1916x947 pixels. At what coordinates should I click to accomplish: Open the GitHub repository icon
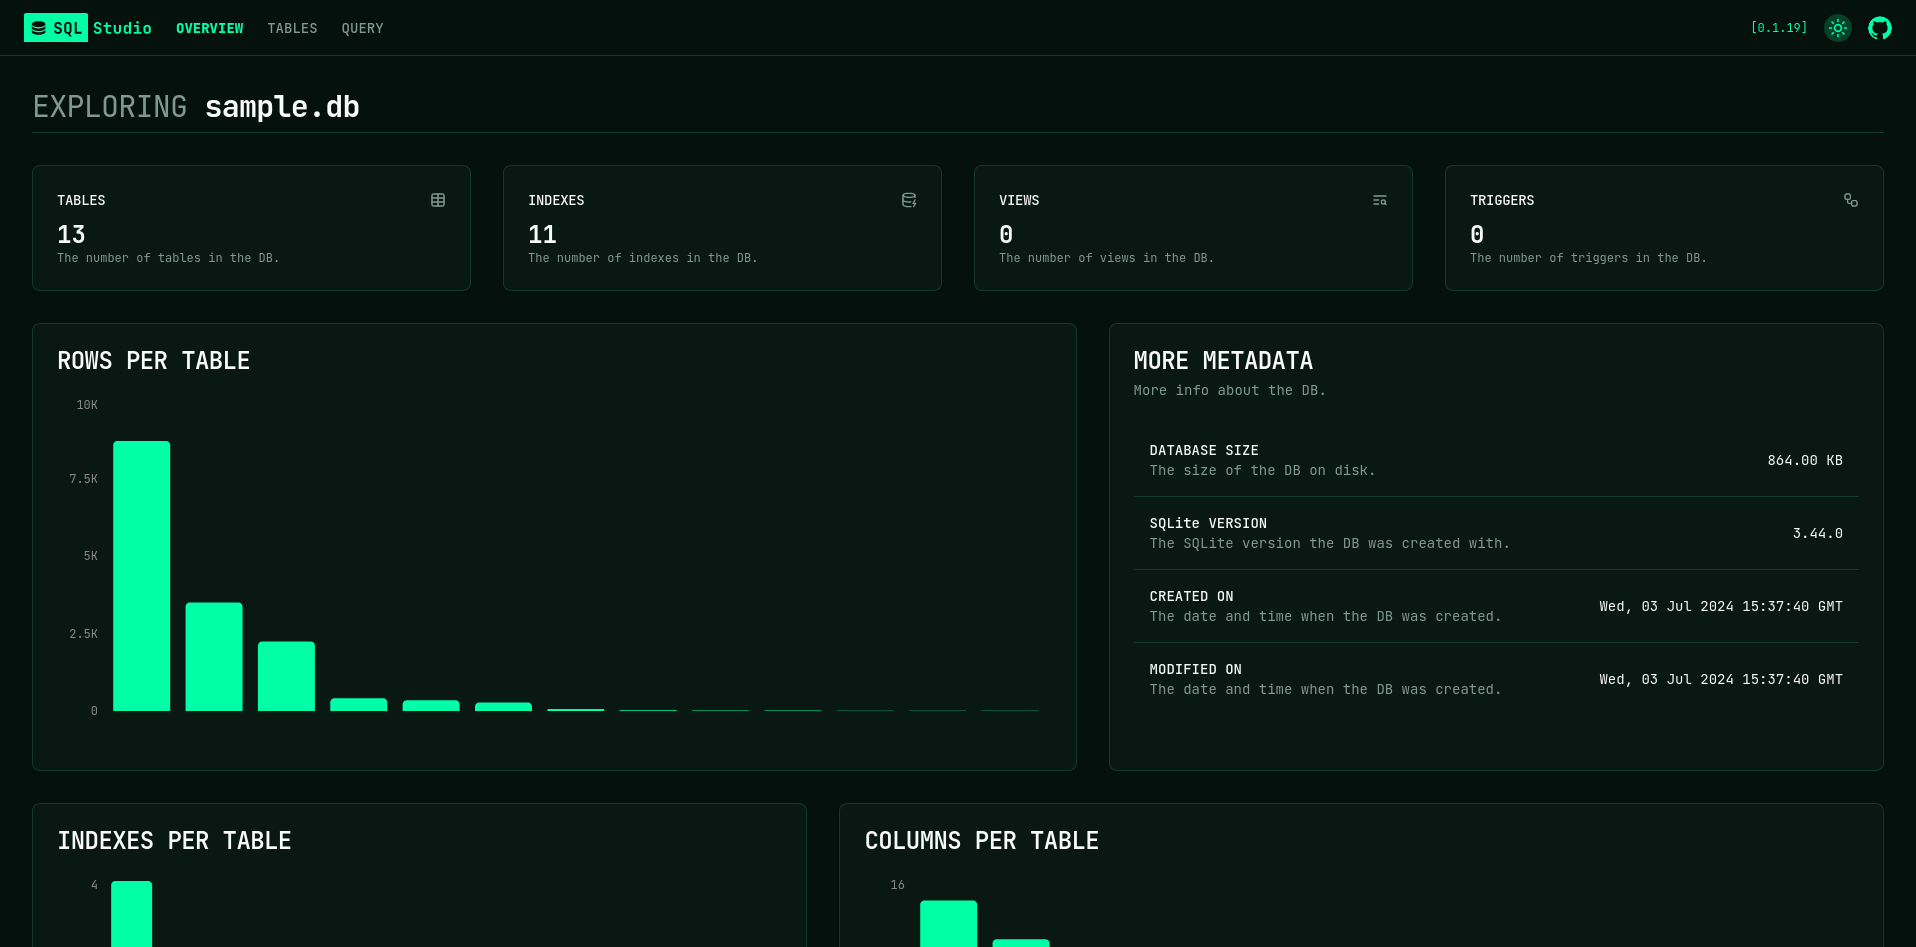point(1880,28)
